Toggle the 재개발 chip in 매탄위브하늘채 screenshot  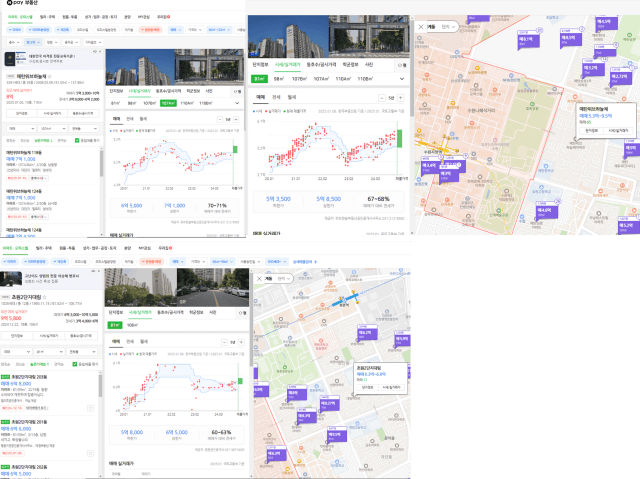pos(129,30)
